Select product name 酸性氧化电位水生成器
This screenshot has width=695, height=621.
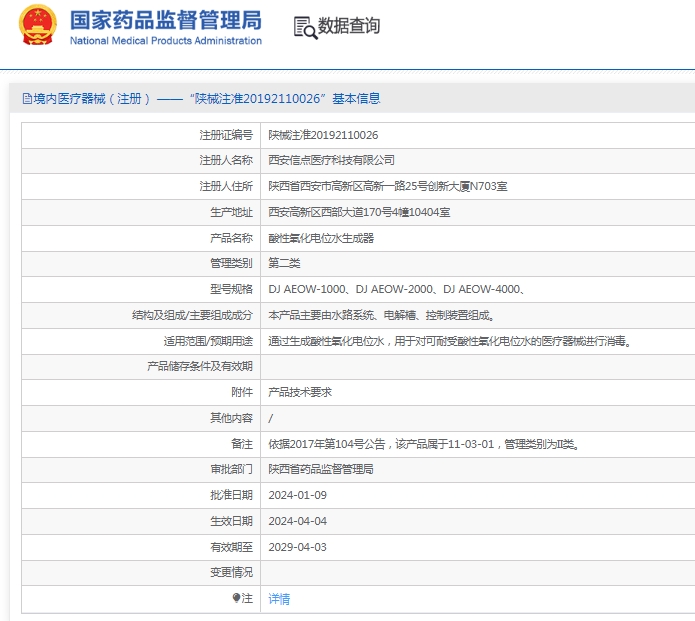coord(321,238)
